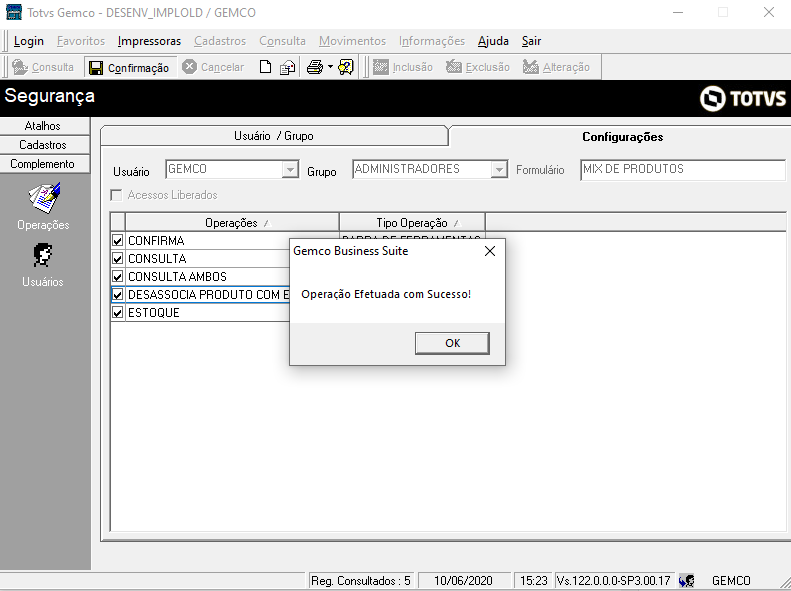Click the Atalhos sidebar button
The image size is (791, 591).
(43, 126)
